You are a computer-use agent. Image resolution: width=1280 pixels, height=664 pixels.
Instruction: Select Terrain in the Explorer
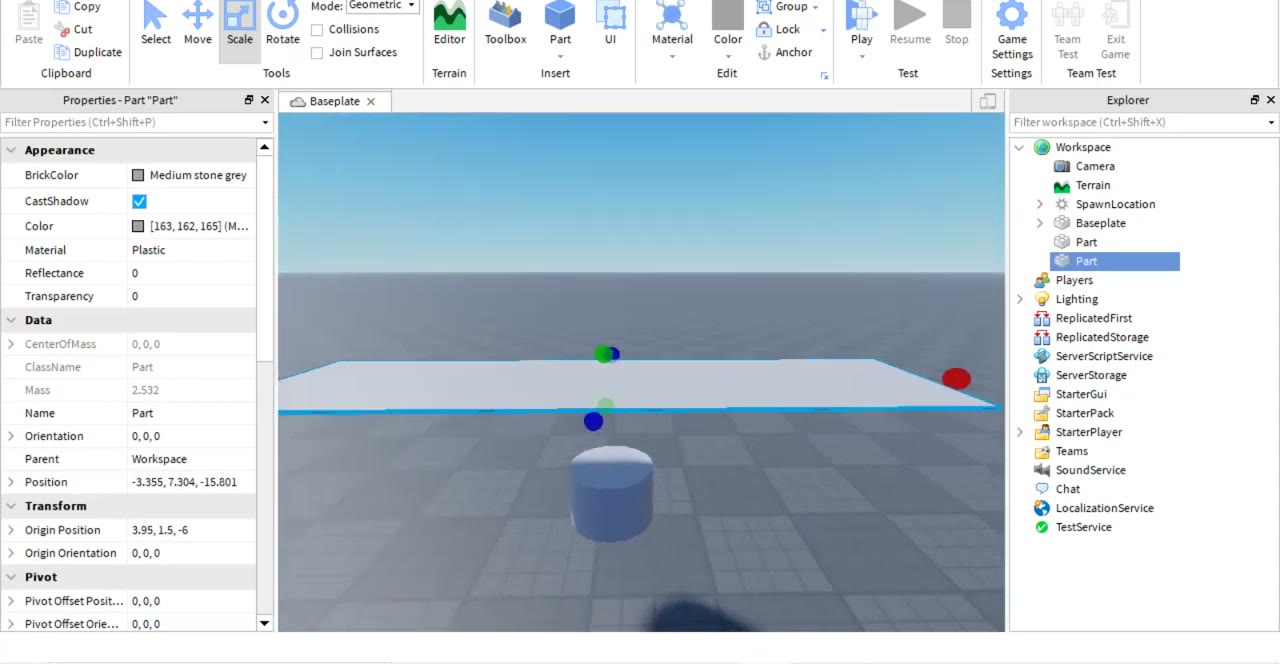click(1092, 185)
